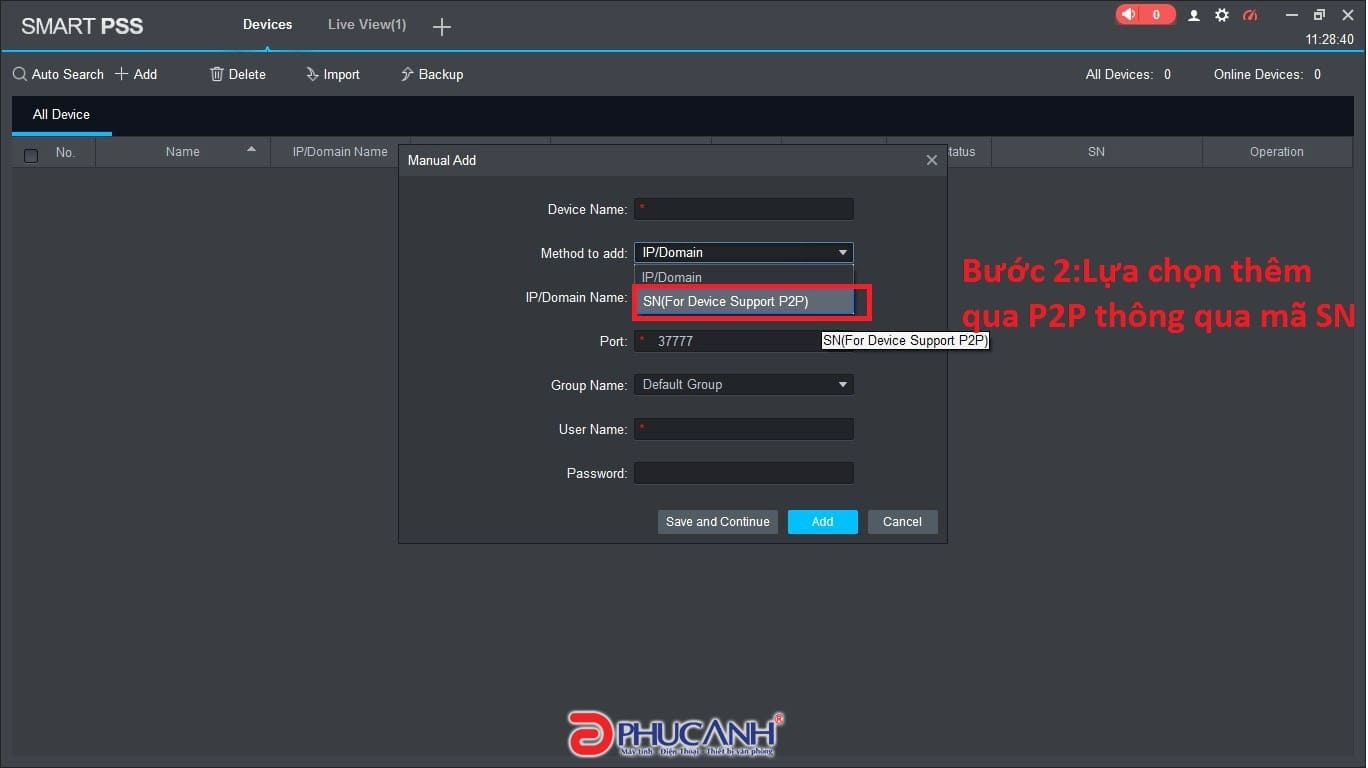
Task: Restore down the SmartPSS window
Action: [1319, 15]
